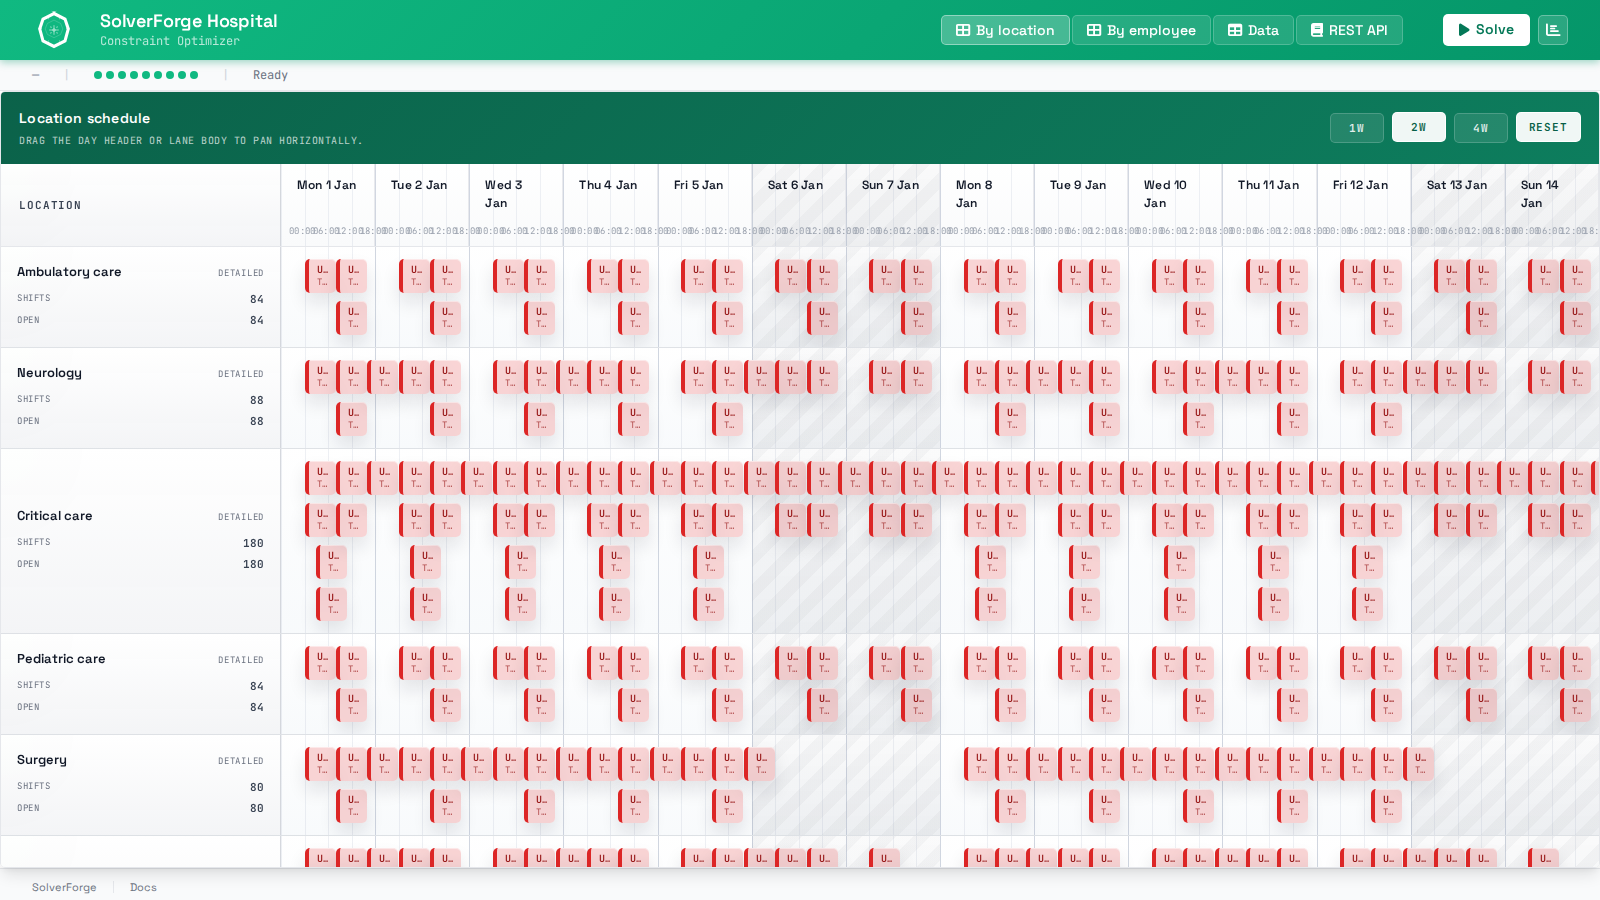Click the Ready status text

coord(270,75)
